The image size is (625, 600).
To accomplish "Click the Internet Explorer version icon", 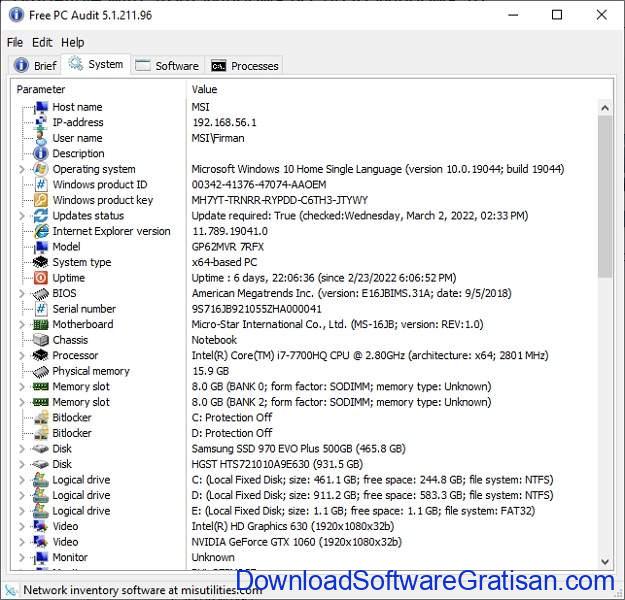I will point(41,232).
